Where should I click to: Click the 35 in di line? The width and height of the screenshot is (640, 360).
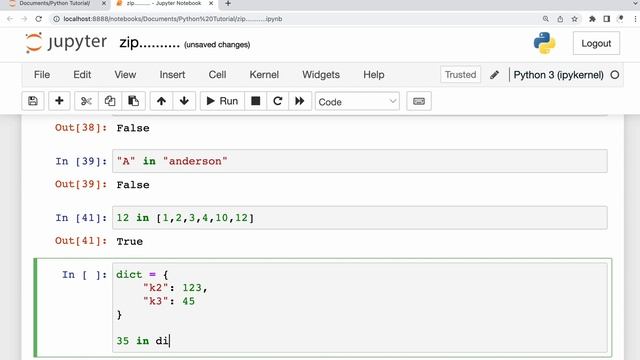[x=142, y=341]
